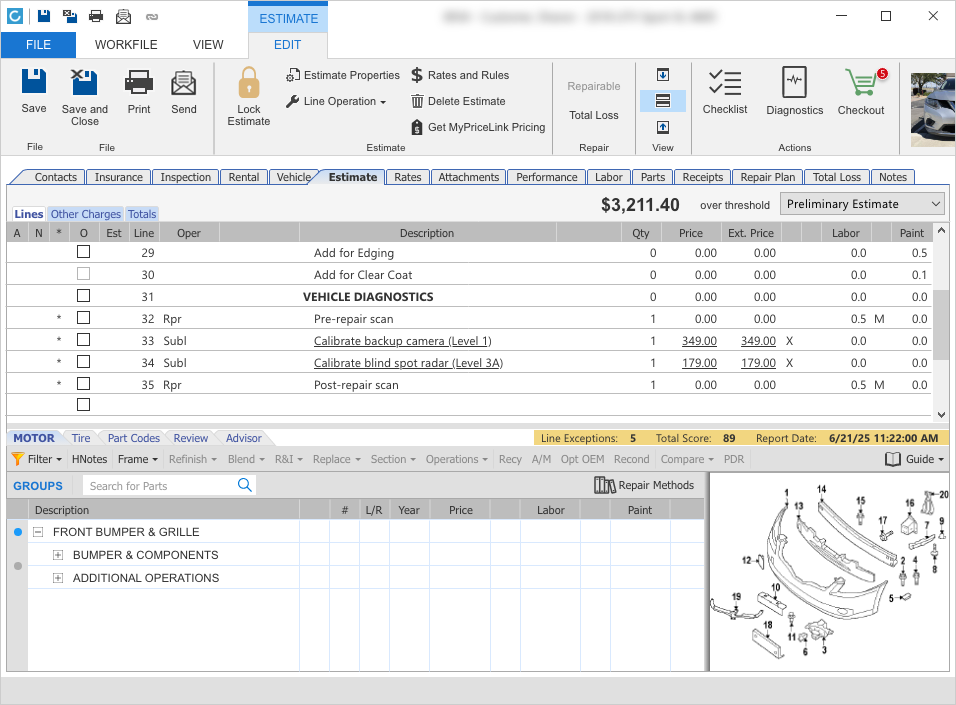Click the scroll up arrow of estimate lines
Image resolution: width=956 pixels, height=705 pixels.
click(941, 231)
